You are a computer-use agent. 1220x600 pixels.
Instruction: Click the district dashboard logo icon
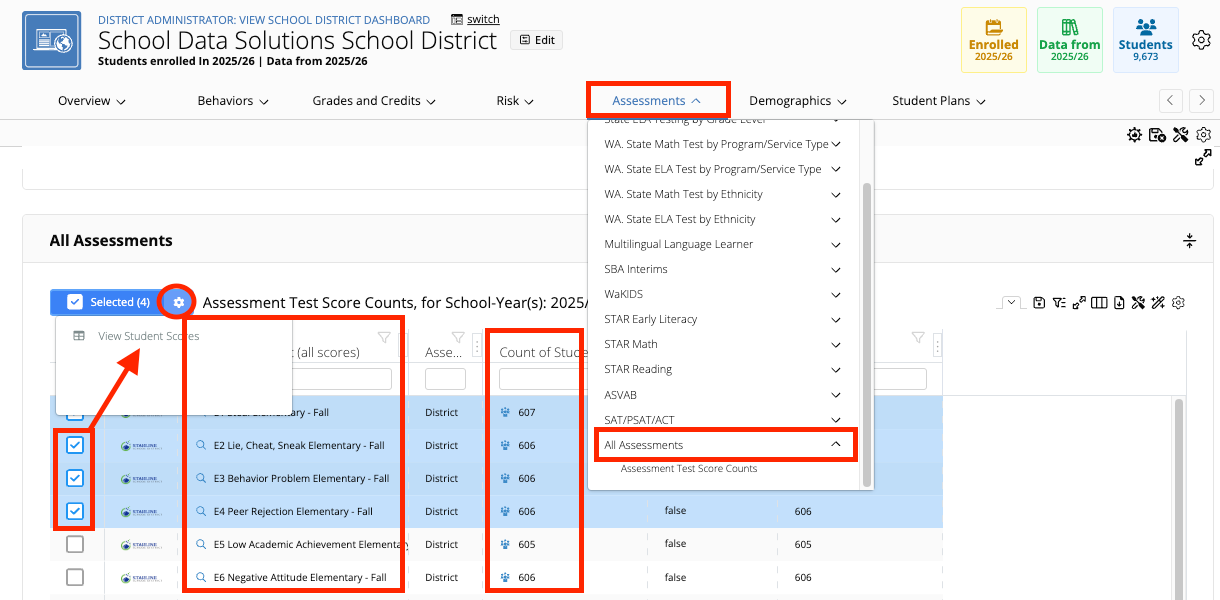[51, 41]
